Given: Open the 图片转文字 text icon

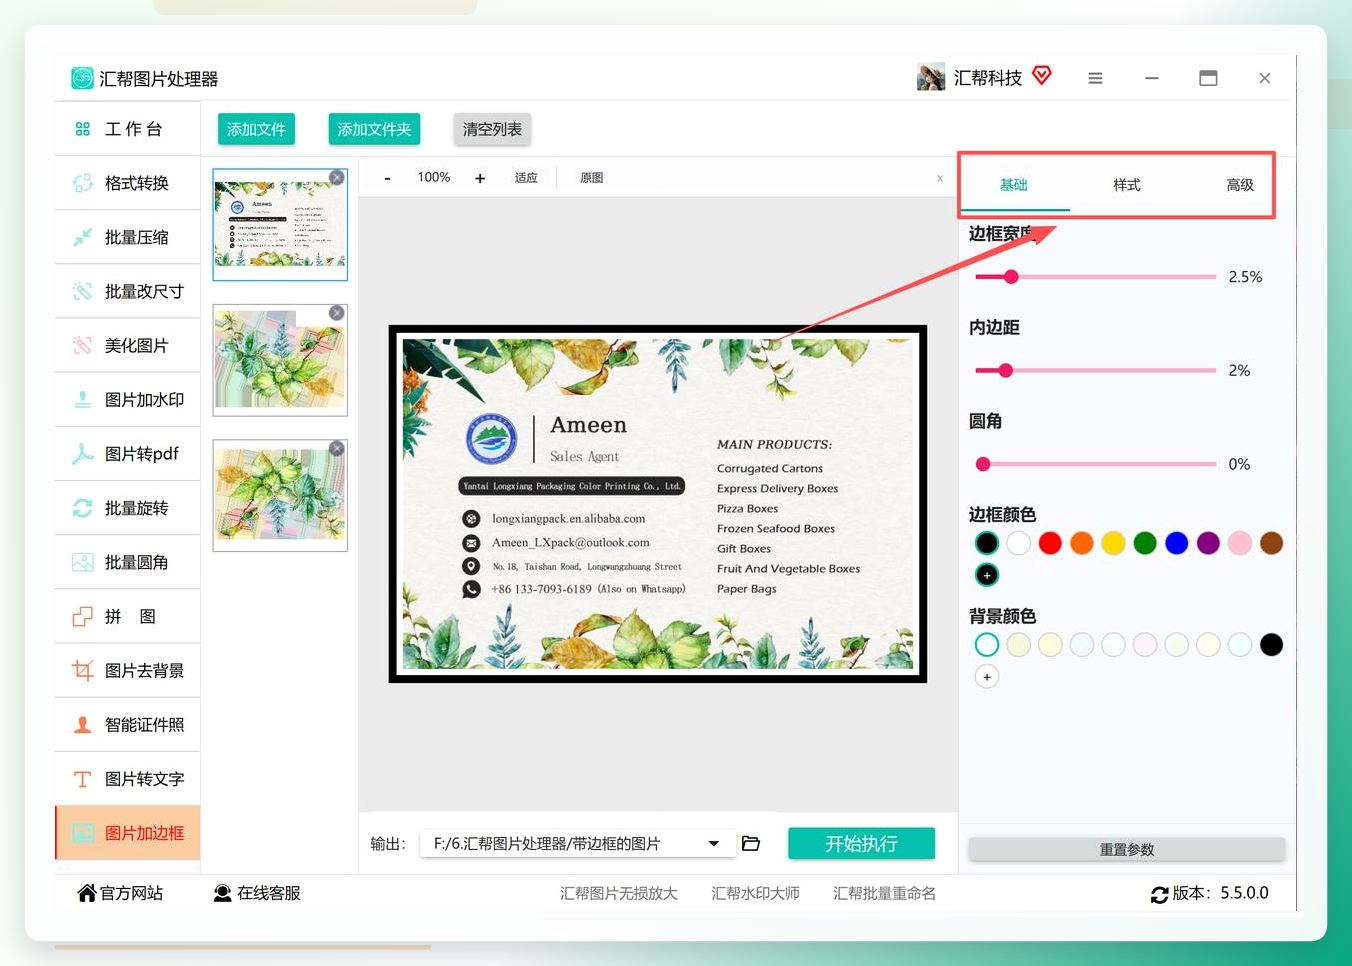Looking at the screenshot, I should (82, 779).
